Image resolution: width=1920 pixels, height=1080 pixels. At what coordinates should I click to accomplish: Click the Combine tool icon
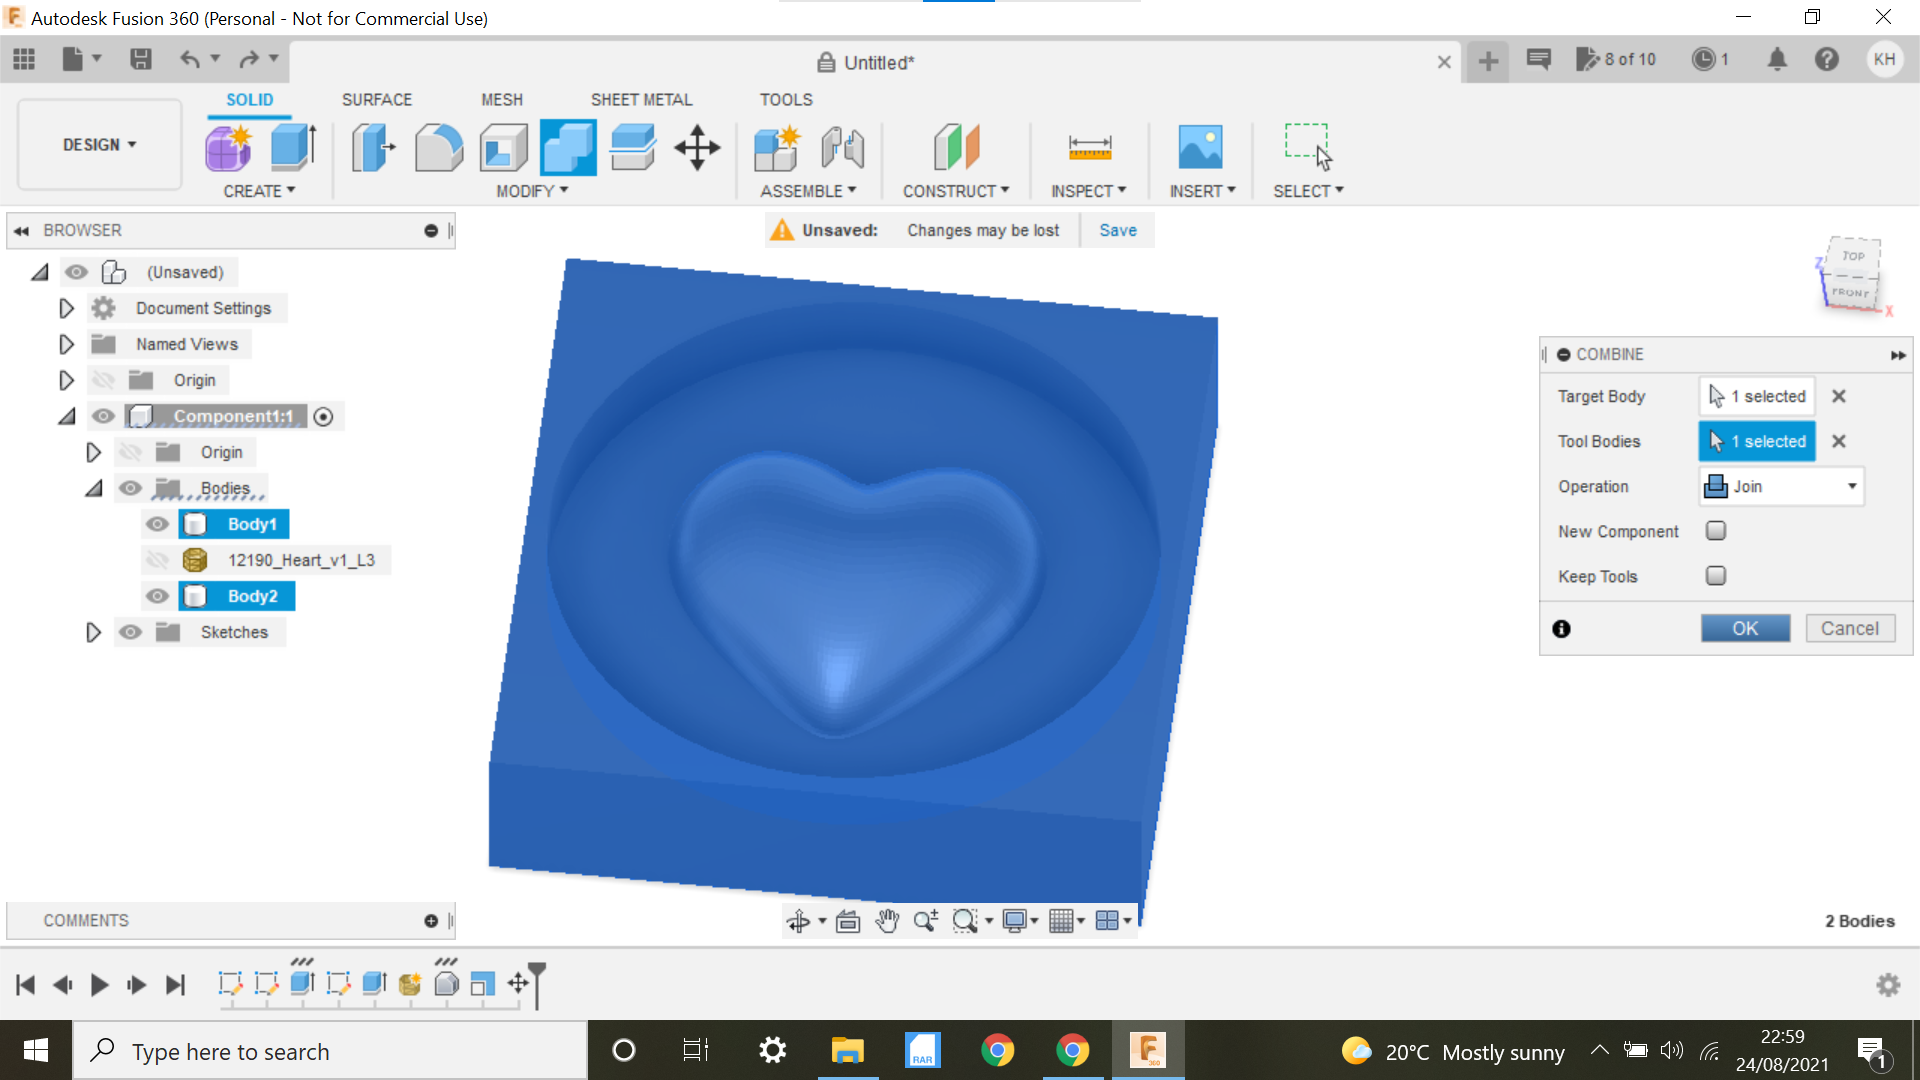click(x=567, y=147)
